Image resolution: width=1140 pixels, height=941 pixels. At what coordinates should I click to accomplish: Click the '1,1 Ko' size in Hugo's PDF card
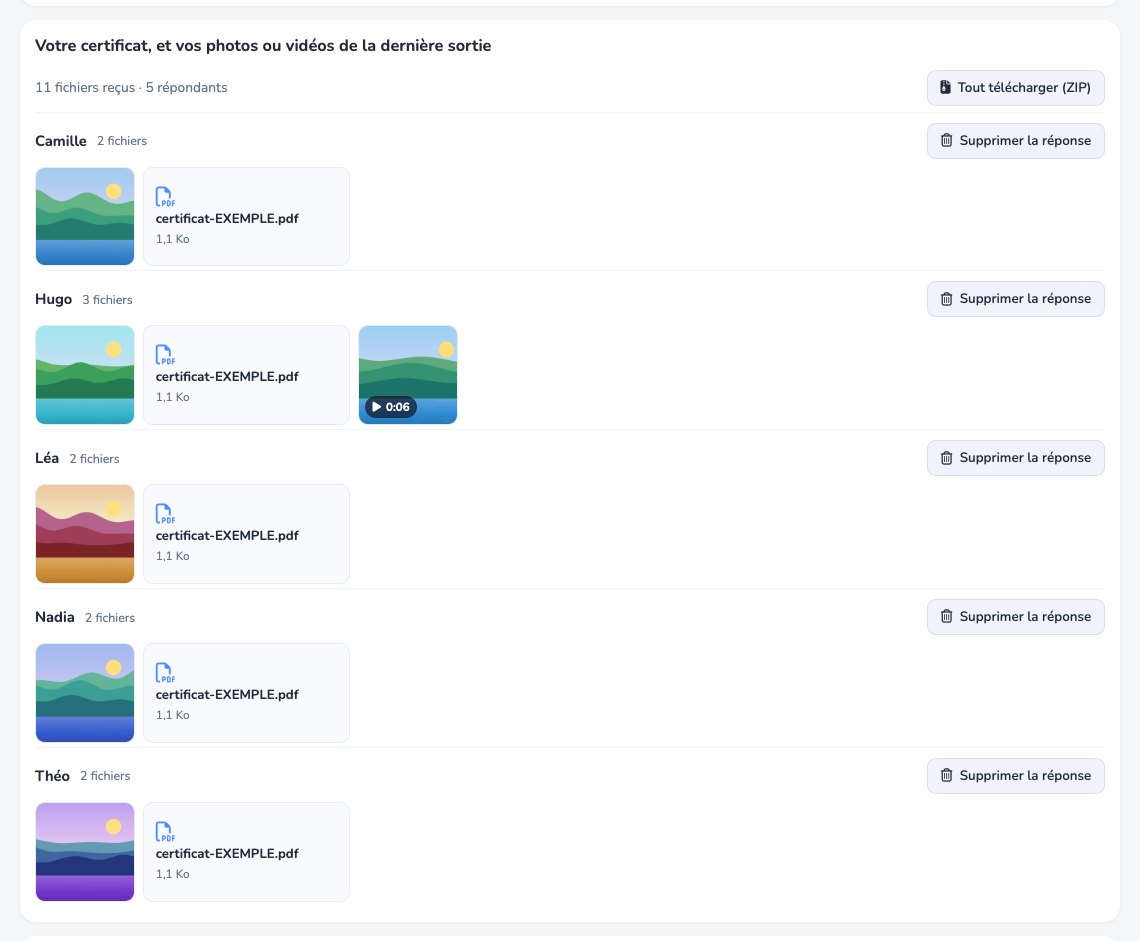(172, 397)
